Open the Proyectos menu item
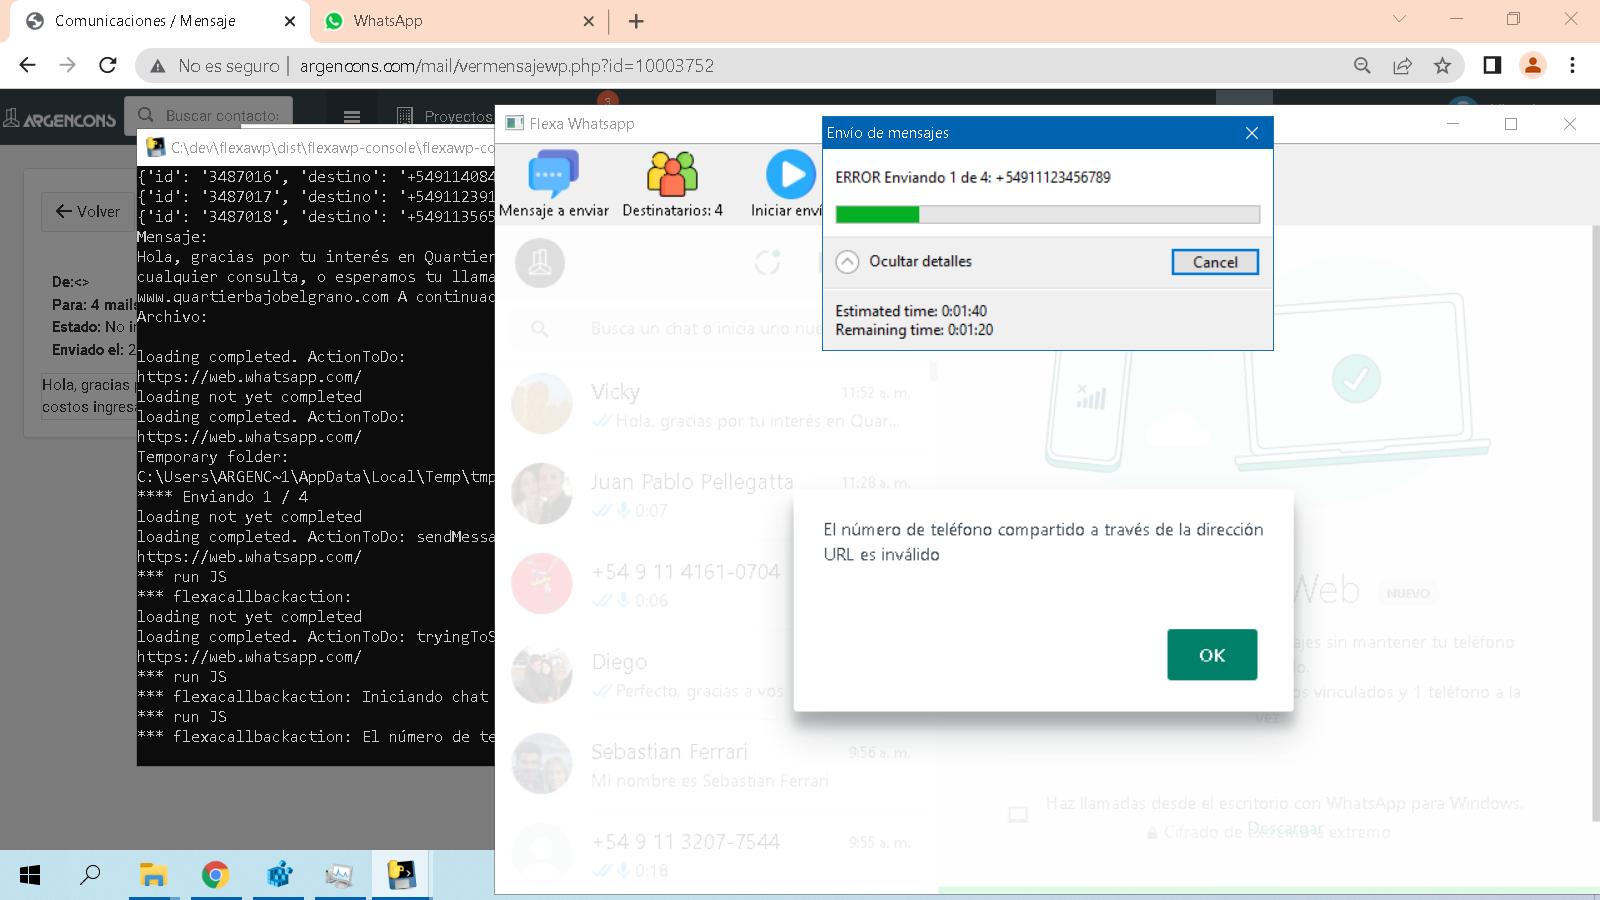This screenshot has width=1600, height=900. (x=445, y=116)
